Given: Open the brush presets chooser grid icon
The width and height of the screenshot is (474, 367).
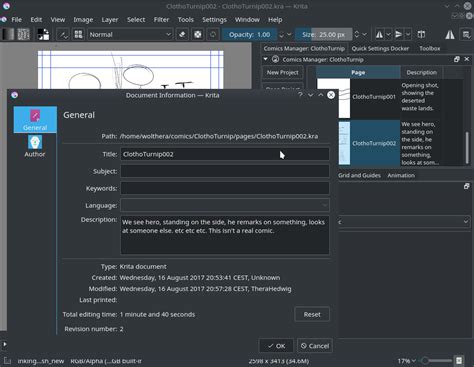Looking at the screenshot, I should (x=78, y=34).
